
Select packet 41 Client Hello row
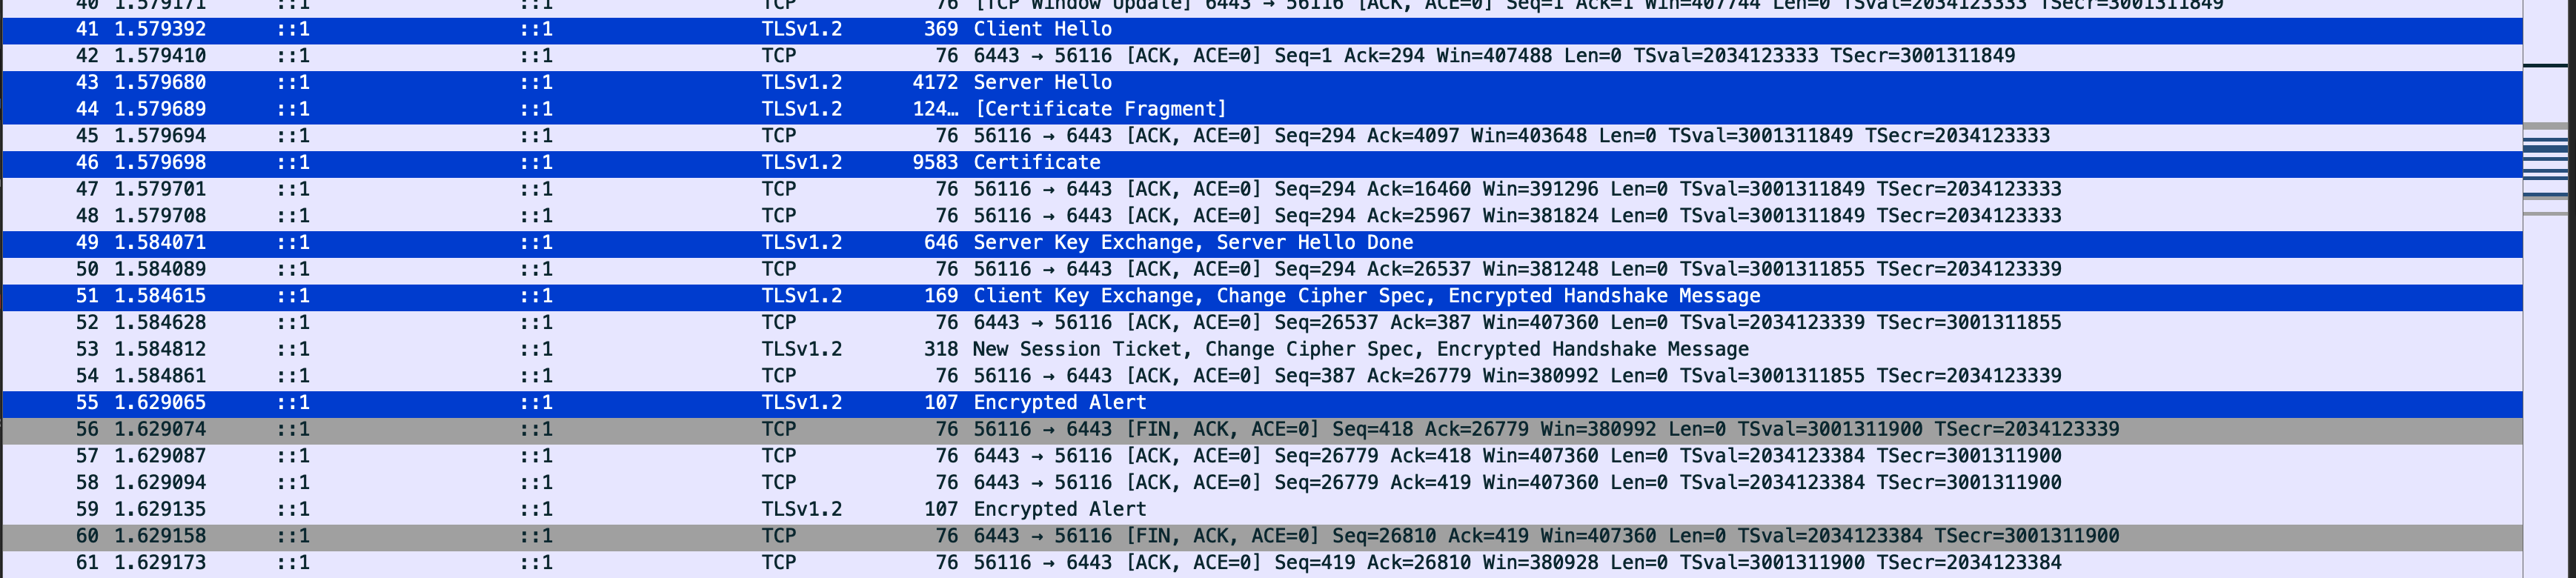point(1261,30)
